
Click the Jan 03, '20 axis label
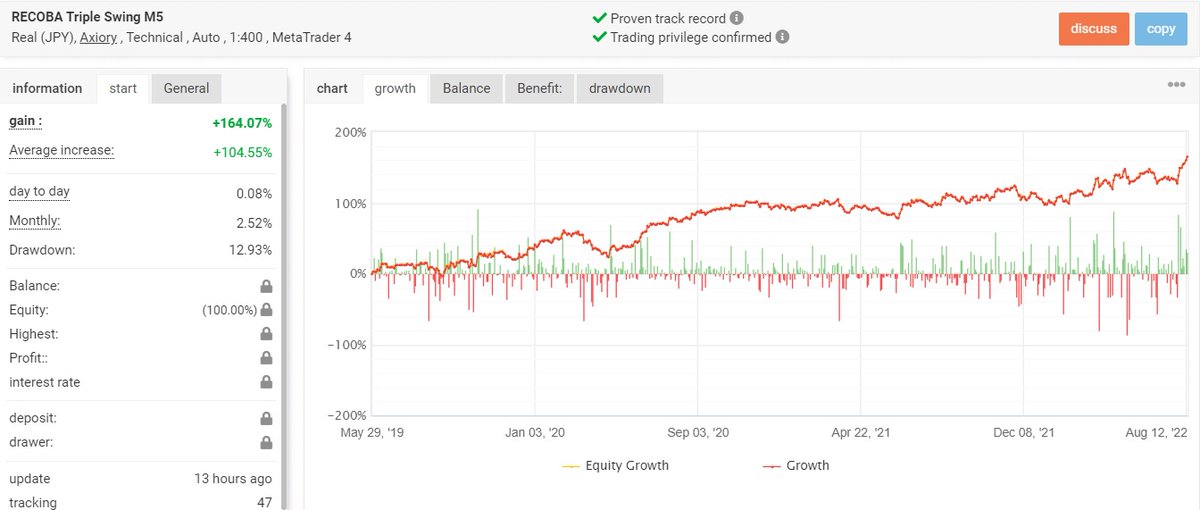536,433
